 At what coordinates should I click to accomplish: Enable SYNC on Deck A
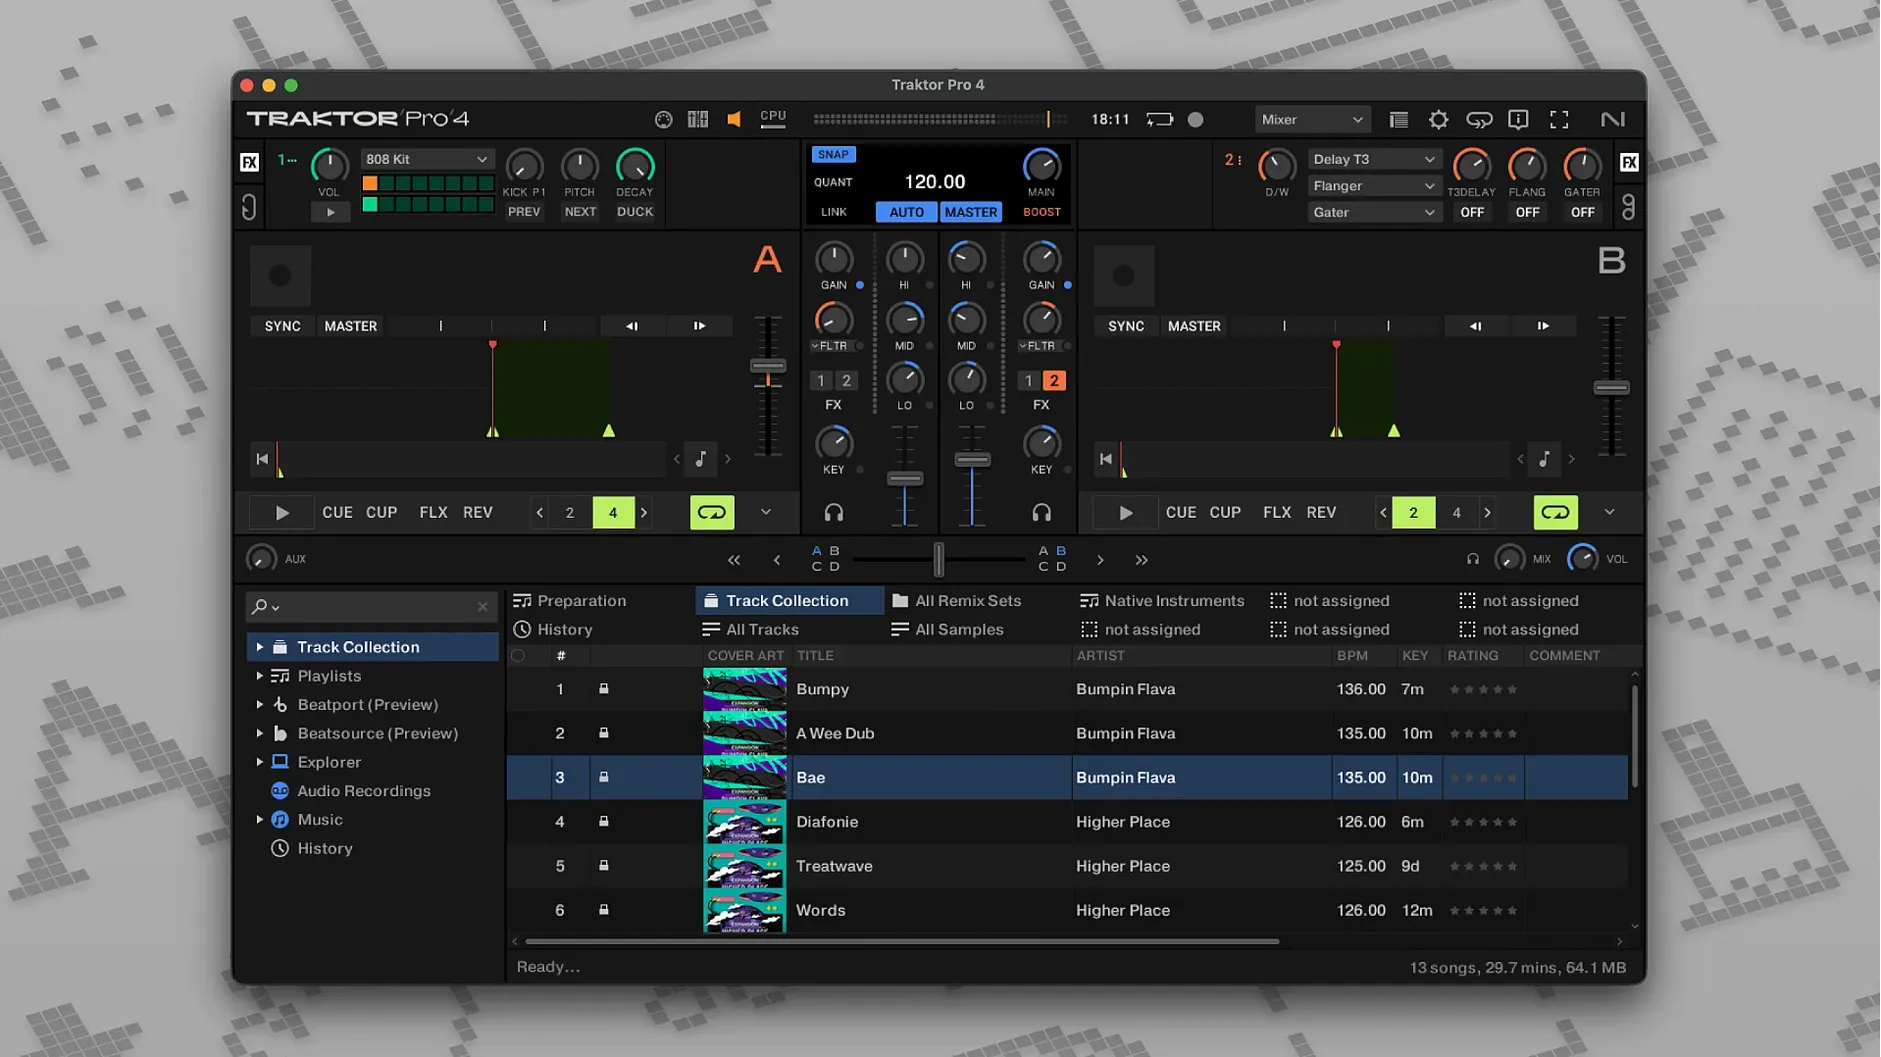pos(282,326)
